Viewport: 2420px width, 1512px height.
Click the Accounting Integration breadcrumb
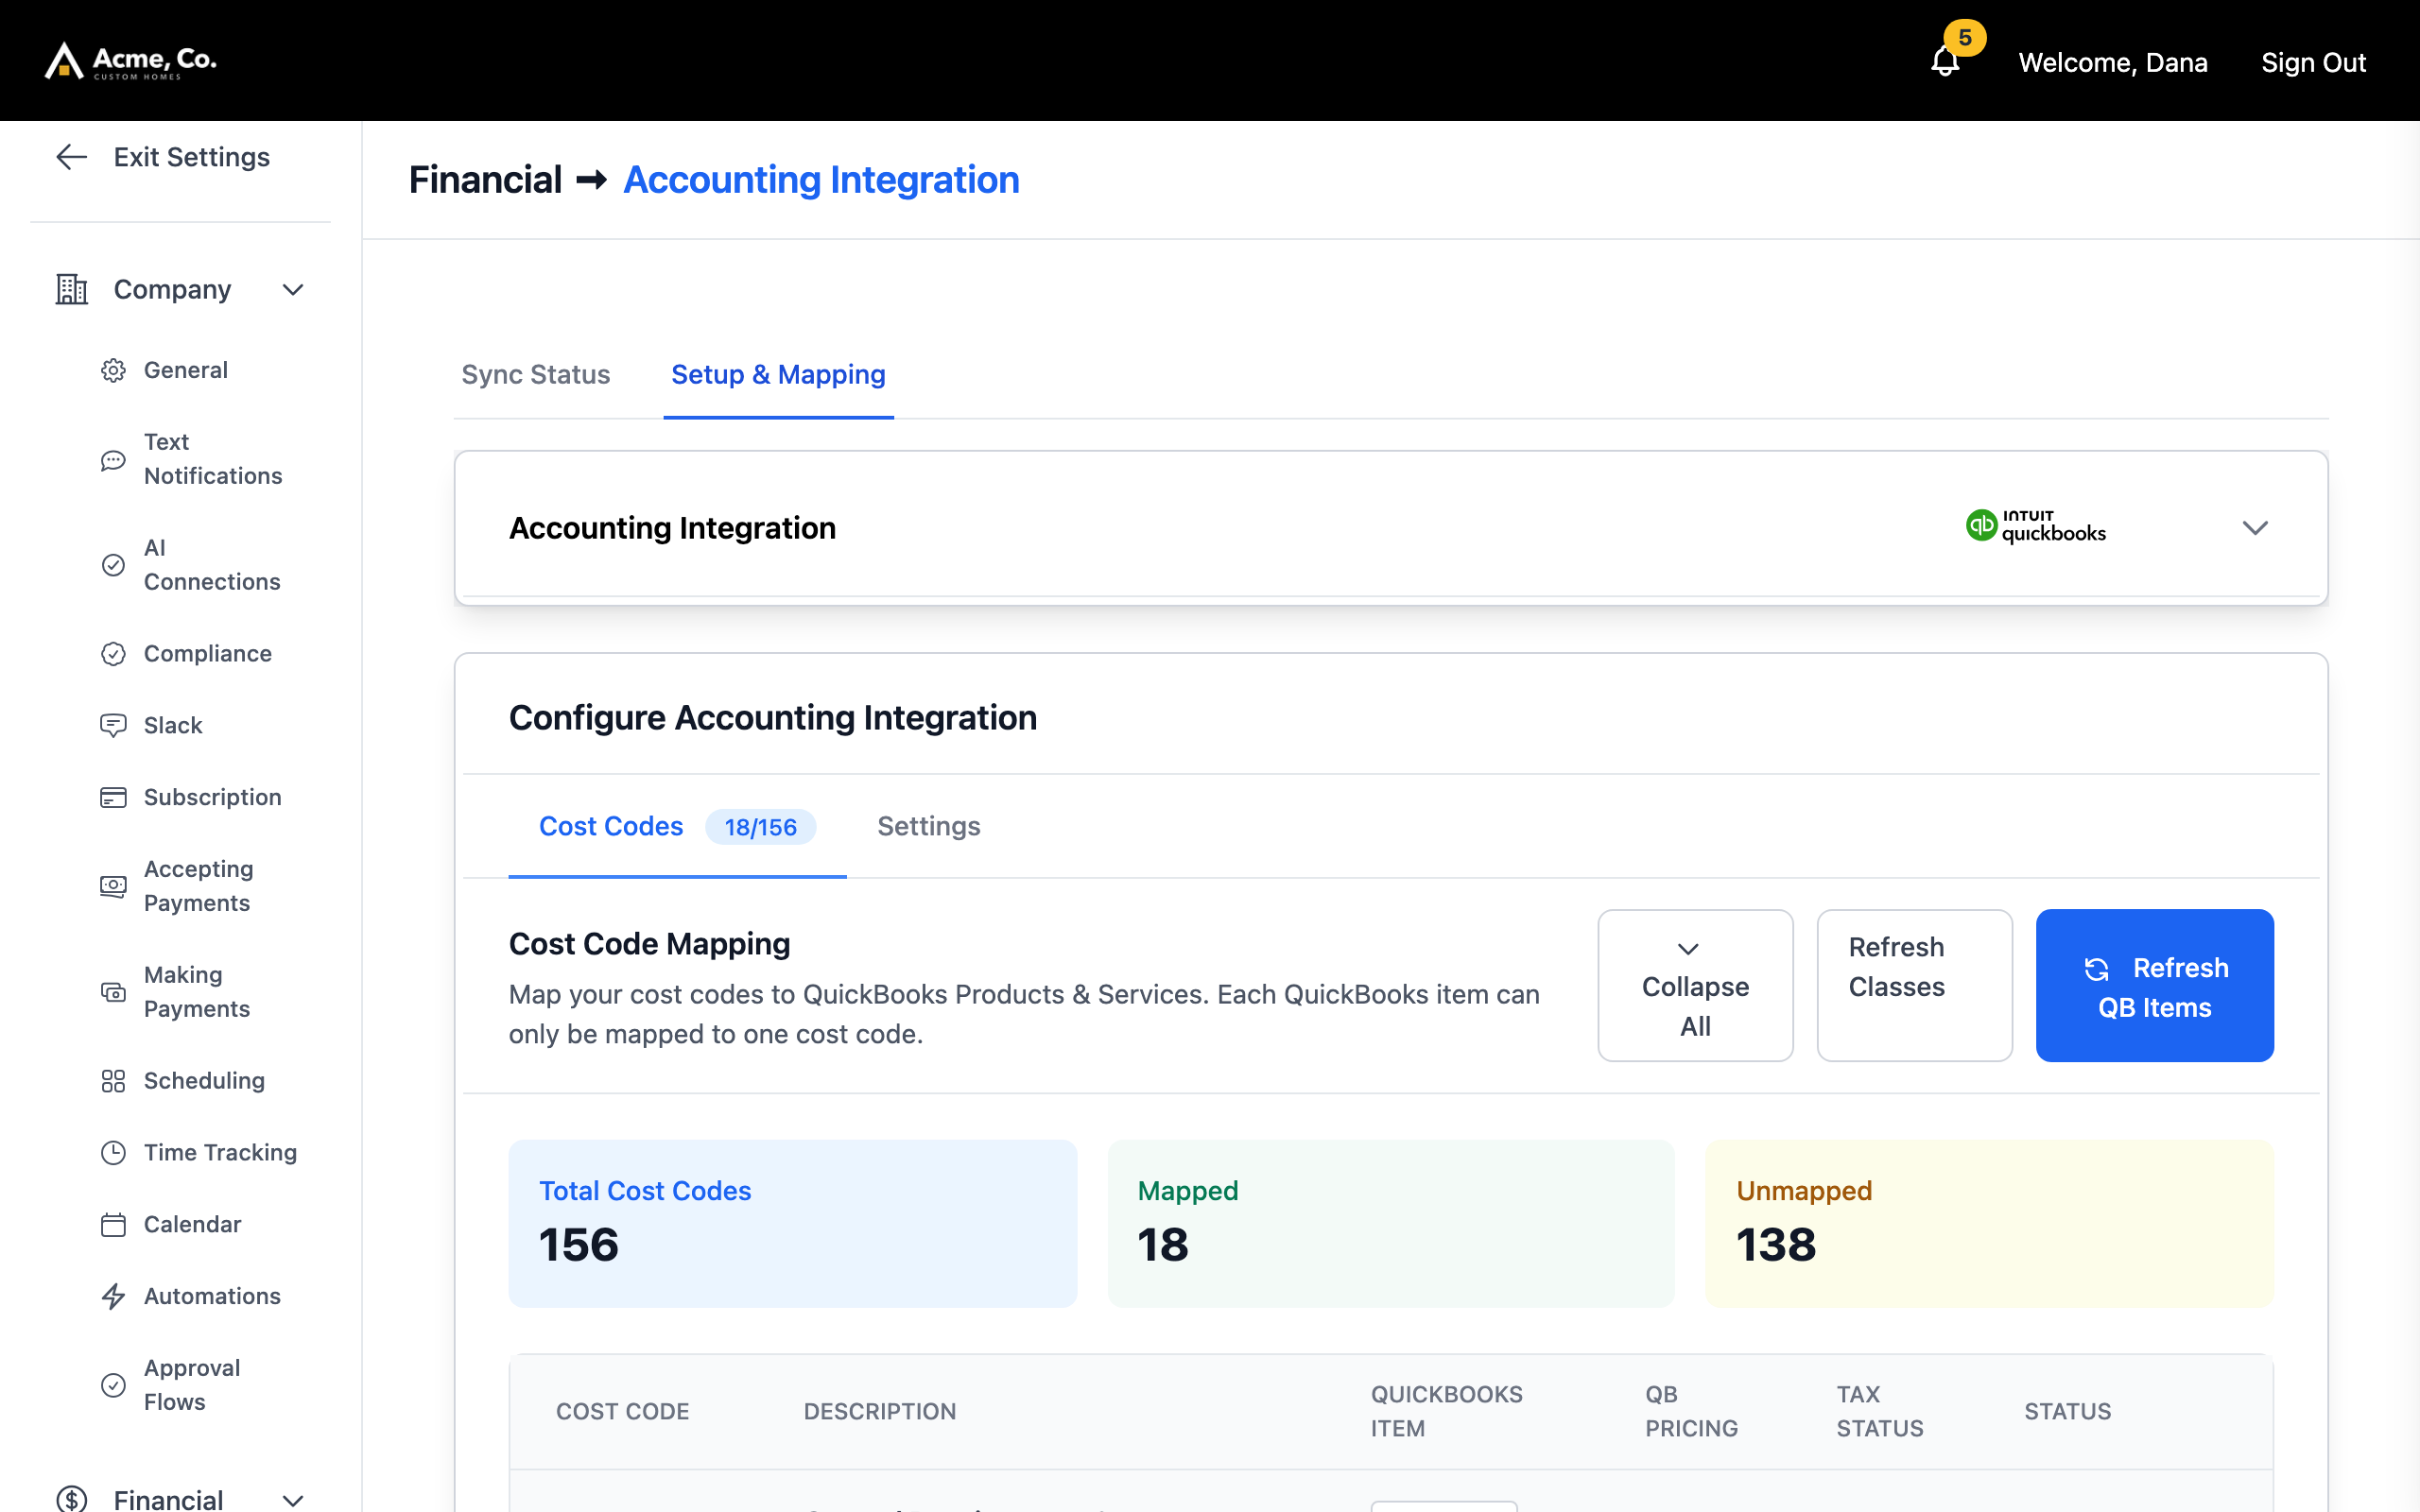[x=821, y=180]
